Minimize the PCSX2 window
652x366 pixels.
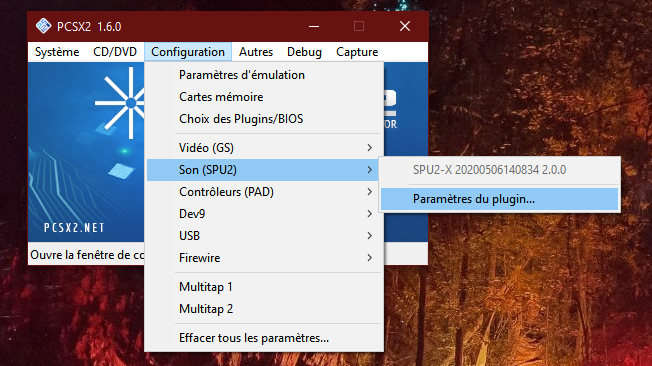314,26
